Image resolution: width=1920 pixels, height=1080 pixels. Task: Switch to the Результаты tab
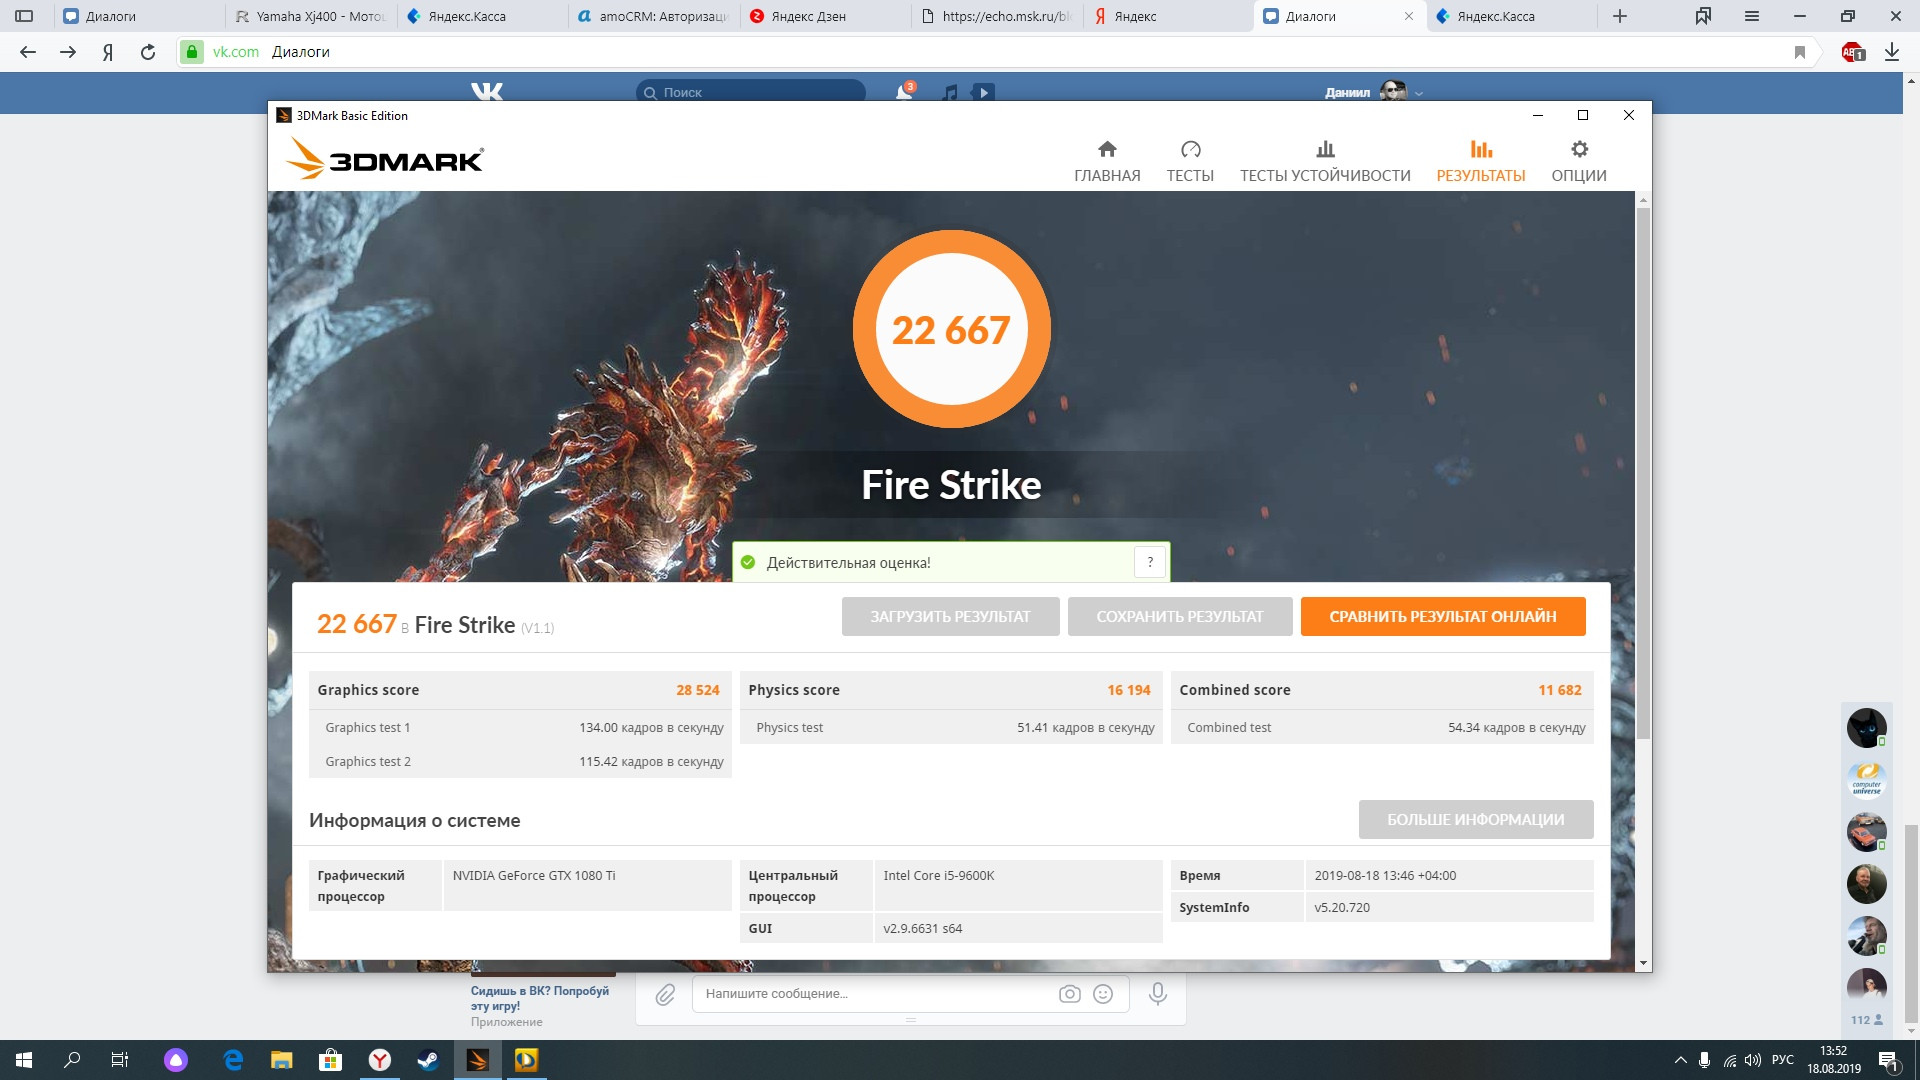pyautogui.click(x=1480, y=161)
